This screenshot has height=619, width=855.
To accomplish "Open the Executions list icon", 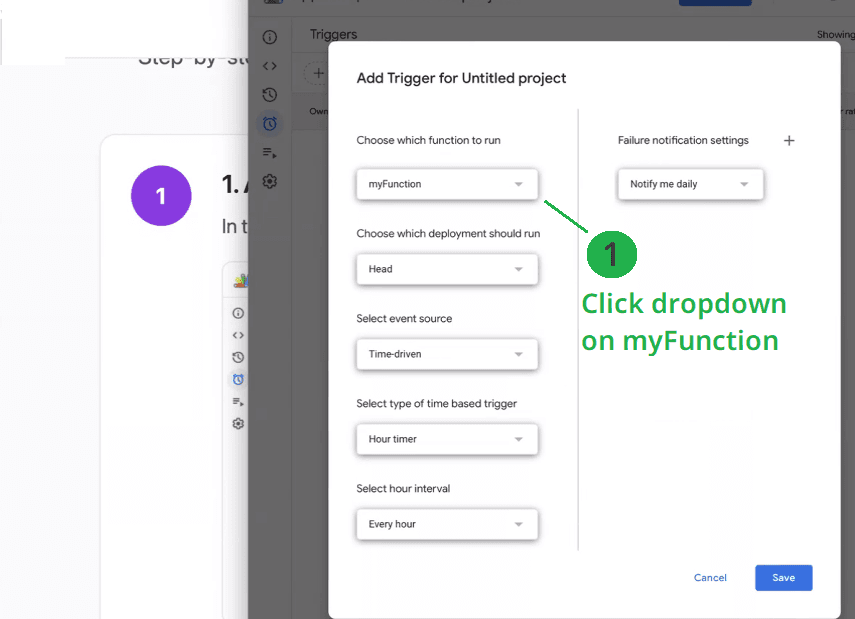I will 268,152.
